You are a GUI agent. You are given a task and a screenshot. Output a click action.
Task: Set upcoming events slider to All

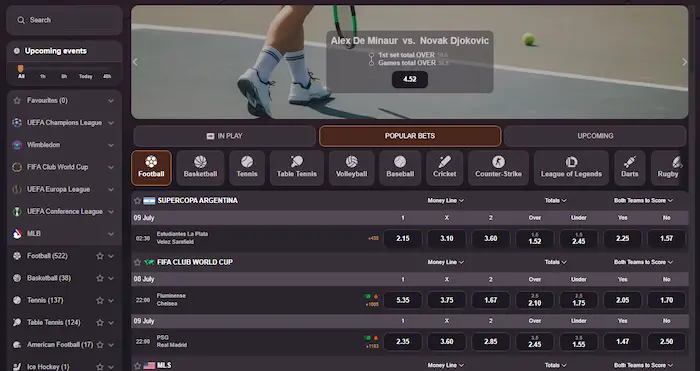(21, 76)
